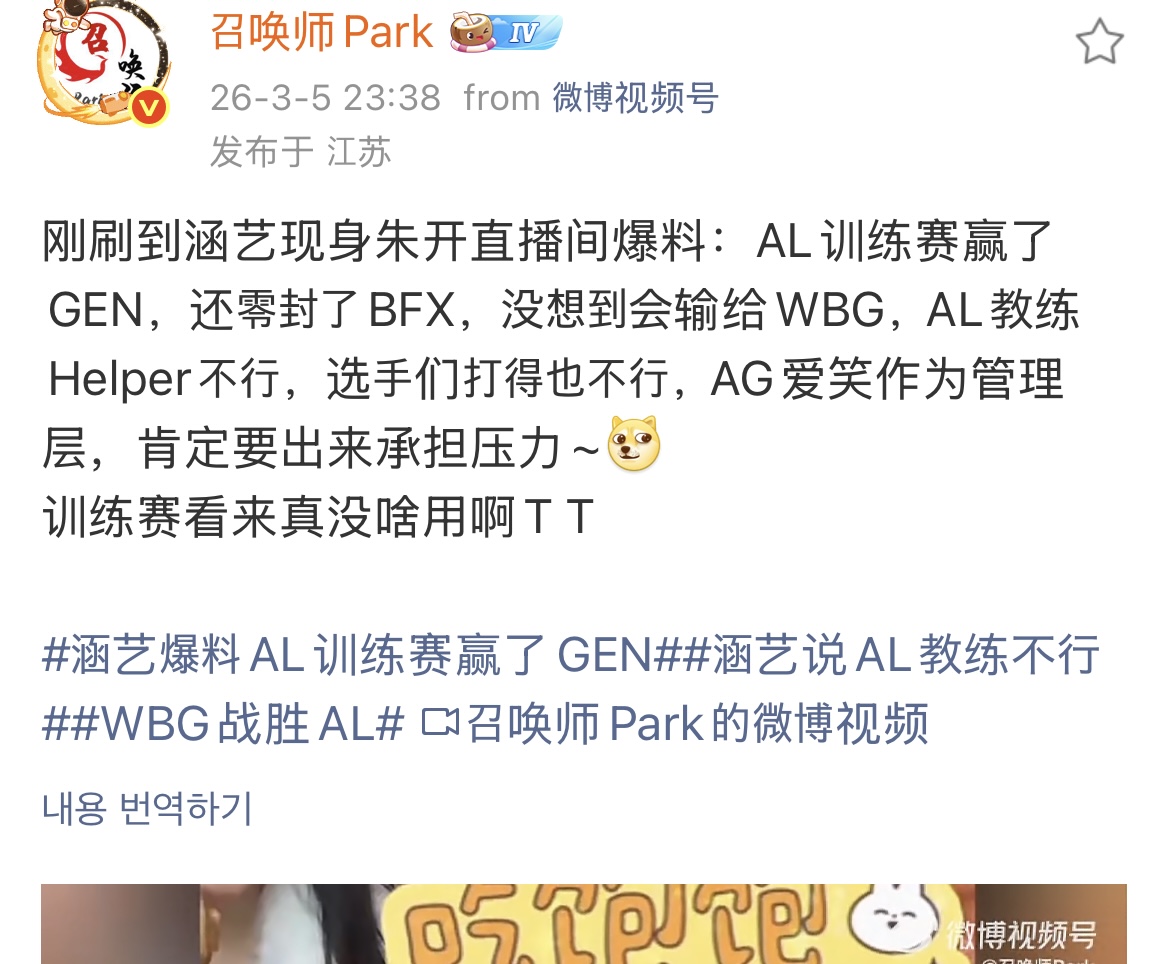
Task: Play the video thumbnail below the post
Action: click(x=584, y=924)
